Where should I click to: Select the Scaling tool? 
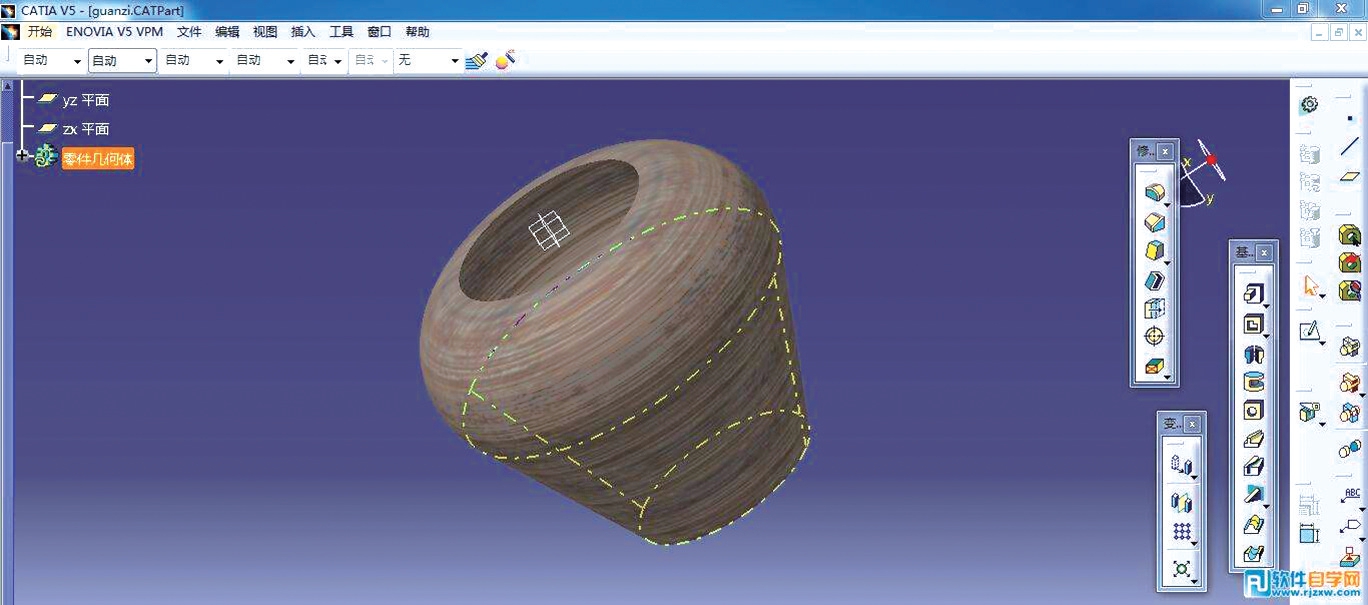click(x=1181, y=569)
